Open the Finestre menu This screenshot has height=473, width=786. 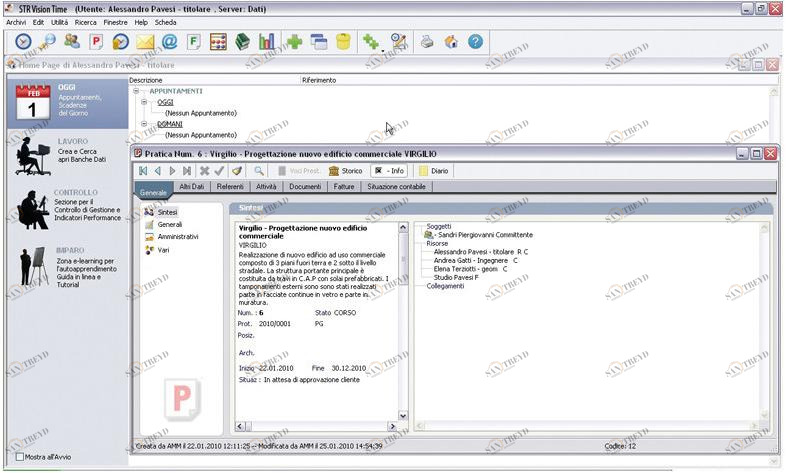(x=116, y=23)
